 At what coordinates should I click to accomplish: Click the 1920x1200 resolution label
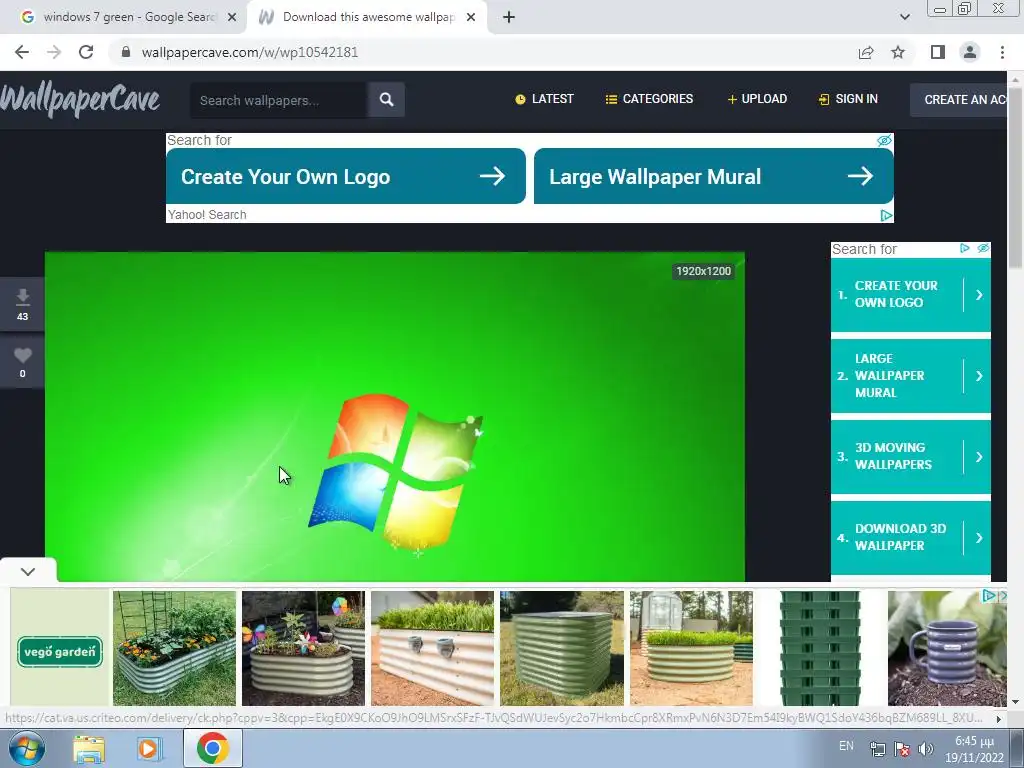(703, 271)
